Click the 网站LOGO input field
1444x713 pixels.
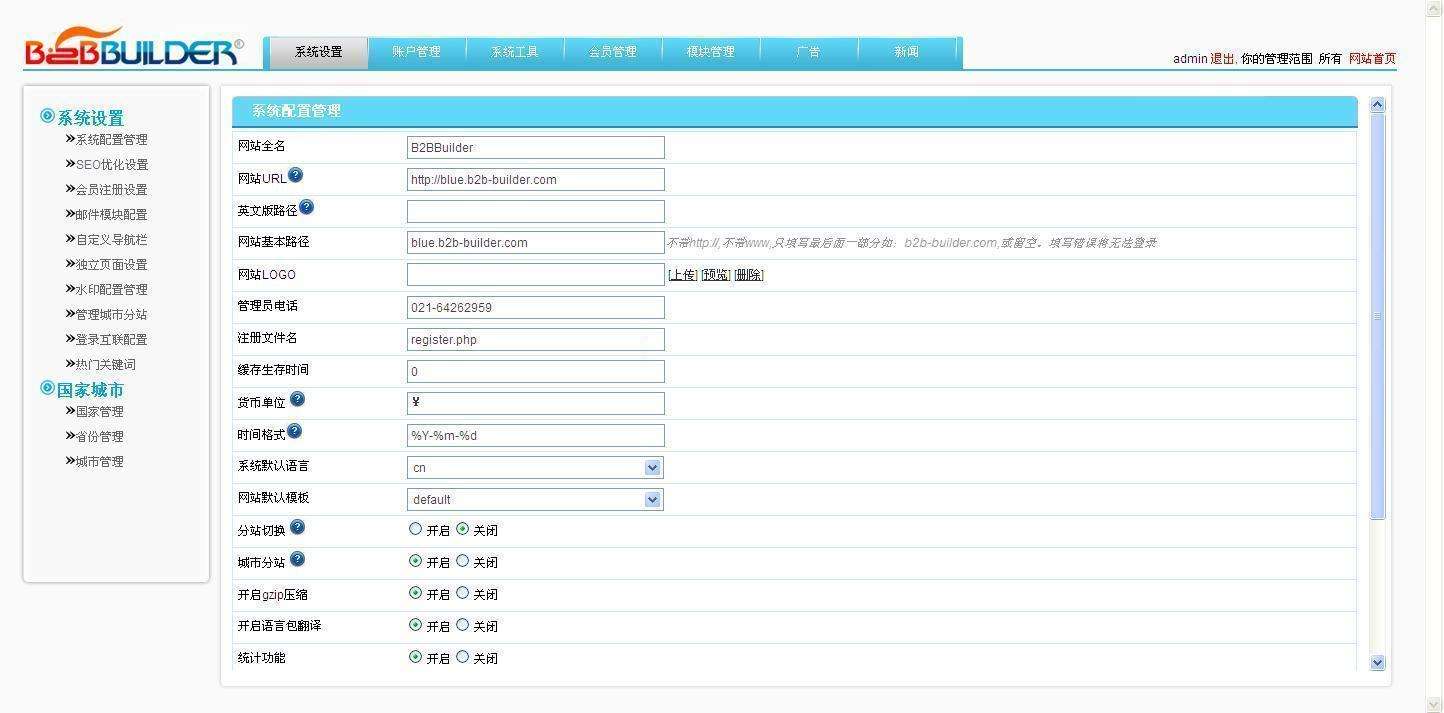535,275
